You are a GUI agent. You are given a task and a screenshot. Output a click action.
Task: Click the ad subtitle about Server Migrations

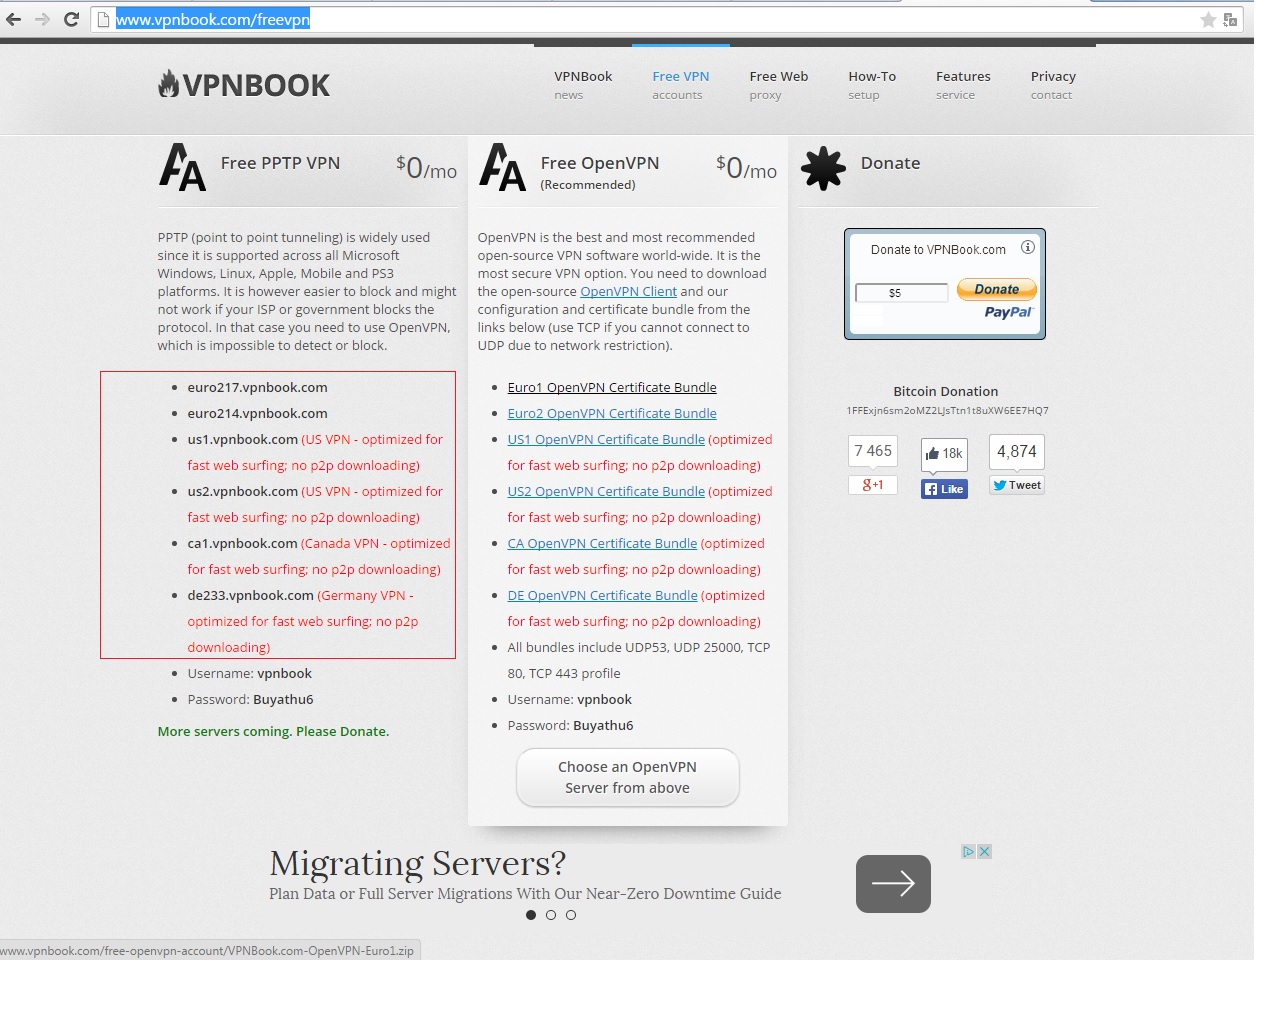click(525, 894)
